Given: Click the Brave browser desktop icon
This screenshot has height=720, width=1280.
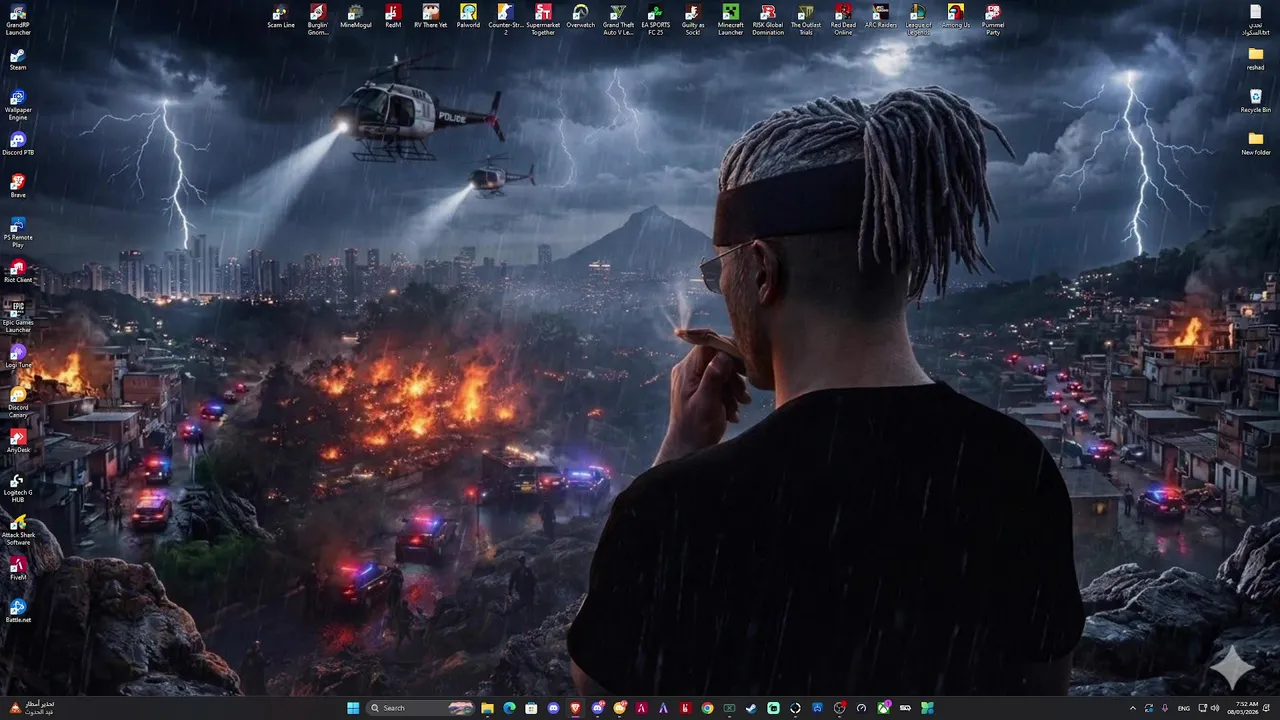Looking at the screenshot, I should point(18,186).
